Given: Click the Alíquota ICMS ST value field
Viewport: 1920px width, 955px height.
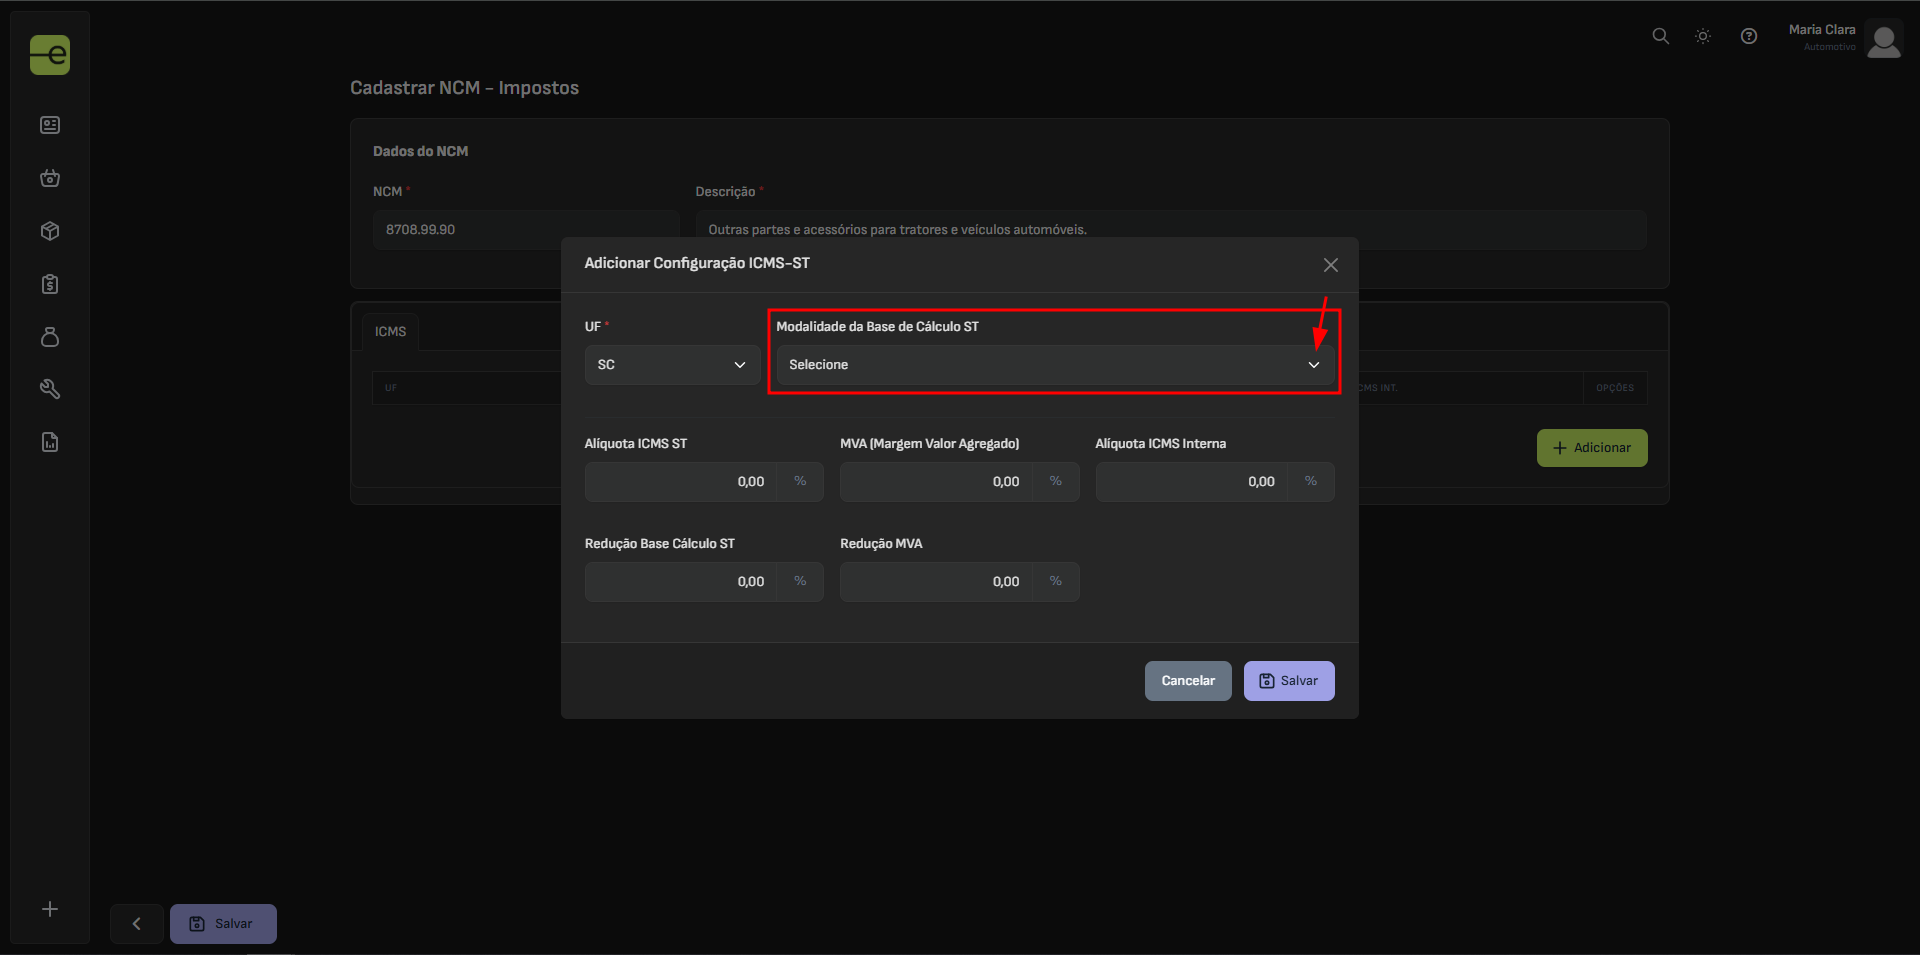Looking at the screenshot, I should (681, 482).
